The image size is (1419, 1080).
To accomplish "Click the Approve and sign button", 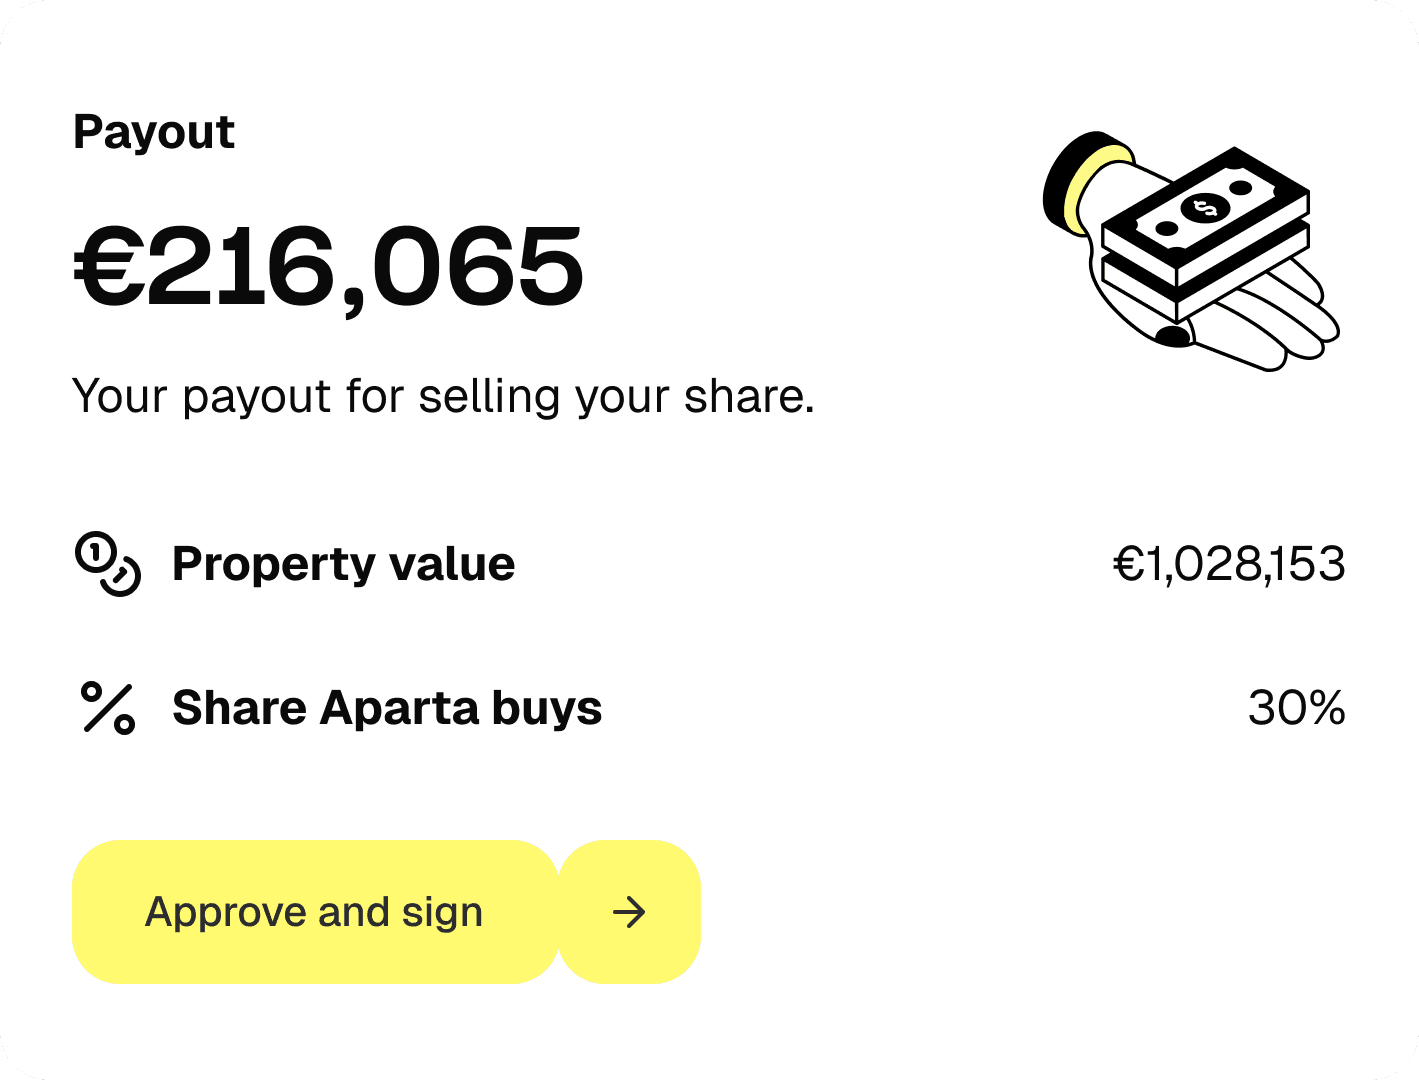I will [314, 911].
